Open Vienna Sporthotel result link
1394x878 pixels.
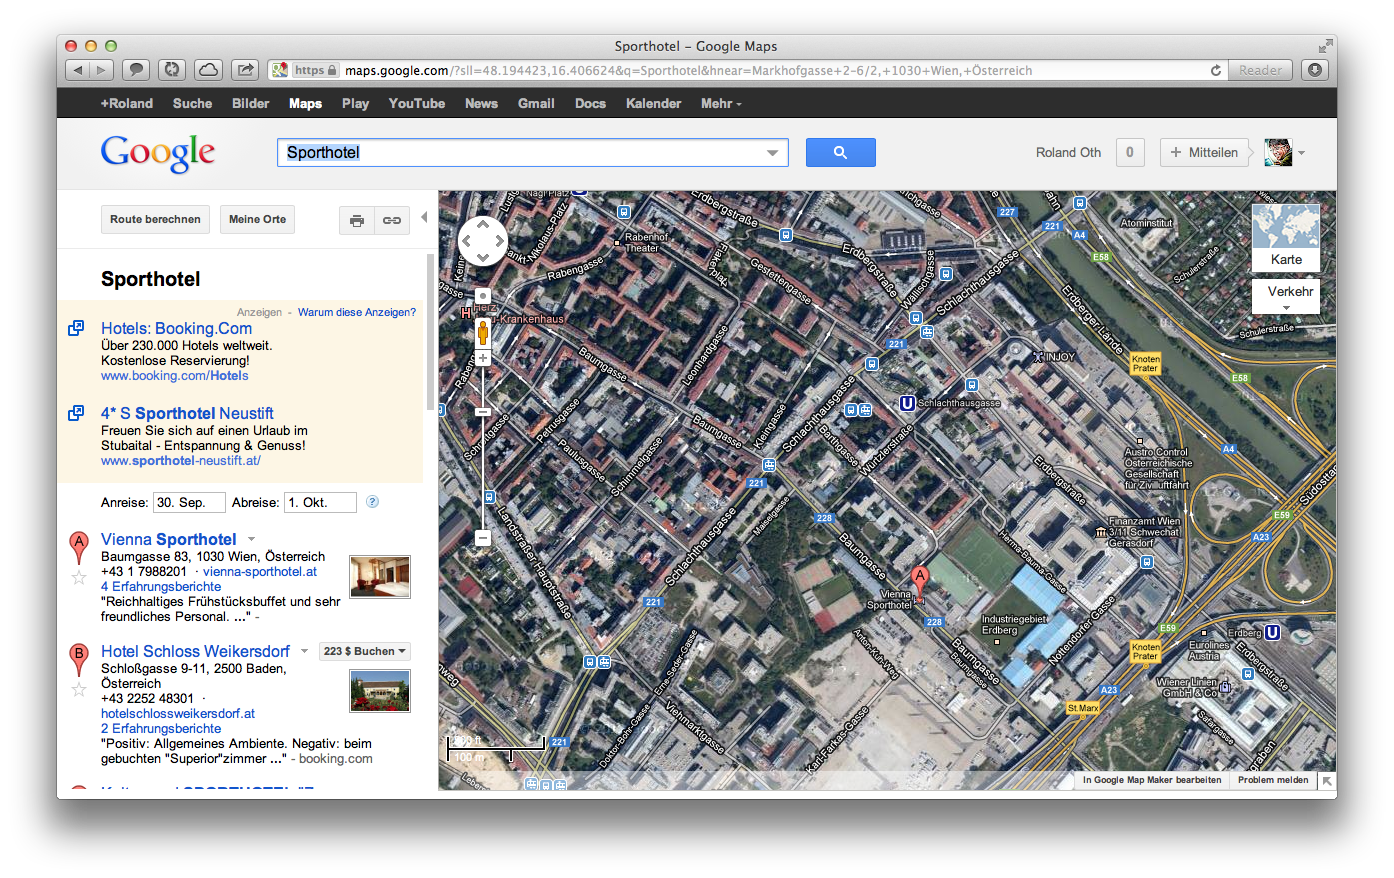tap(168, 539)
